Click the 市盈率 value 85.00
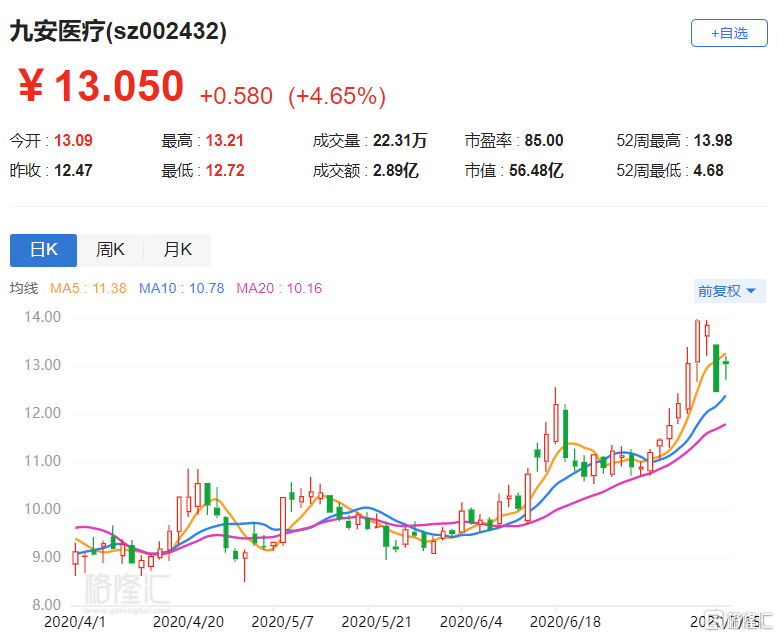 (x=544, y=141)
